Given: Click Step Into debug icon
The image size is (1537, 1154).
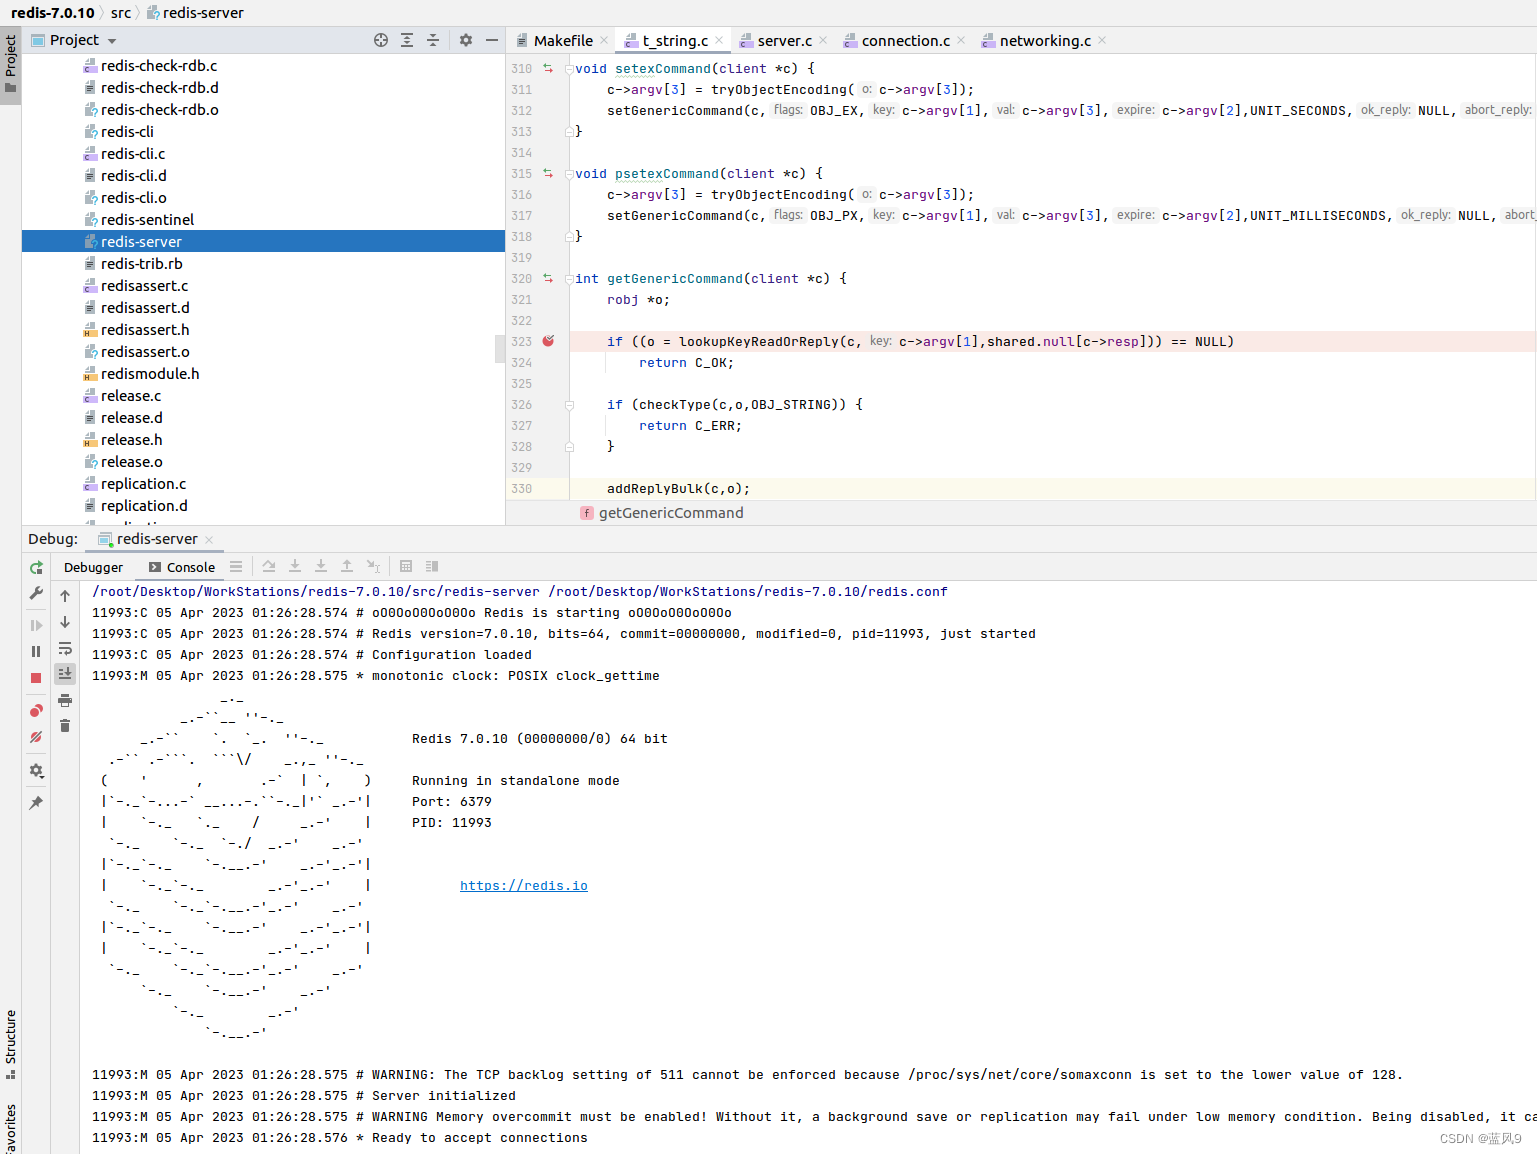Looking at the screenshot, I should (x=295, y=566).
